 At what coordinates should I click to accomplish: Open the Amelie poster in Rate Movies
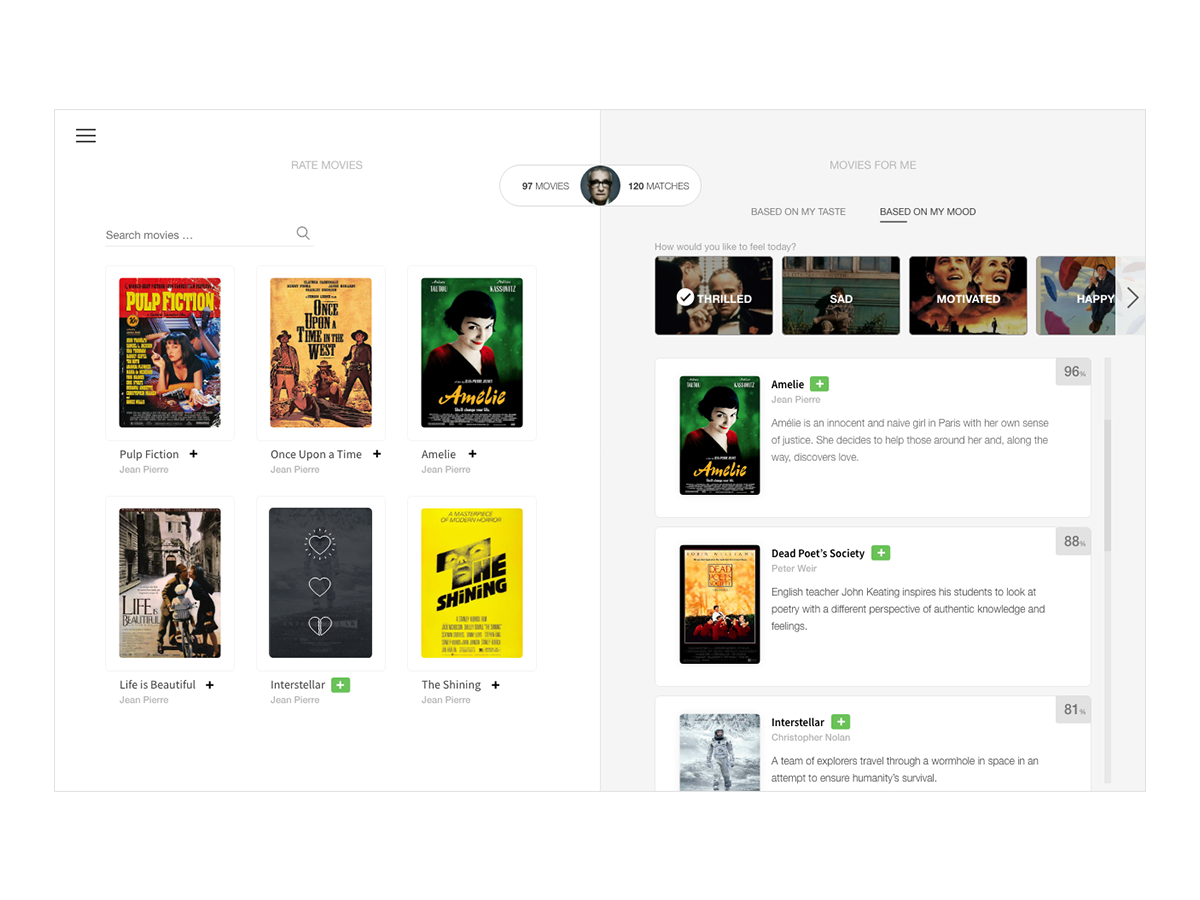[x=472, y=353]
